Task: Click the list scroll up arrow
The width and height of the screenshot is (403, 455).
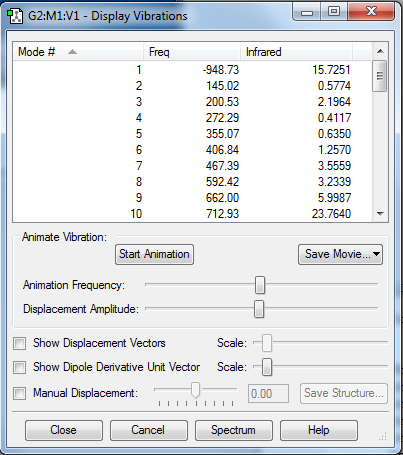Action: (380, 51)
